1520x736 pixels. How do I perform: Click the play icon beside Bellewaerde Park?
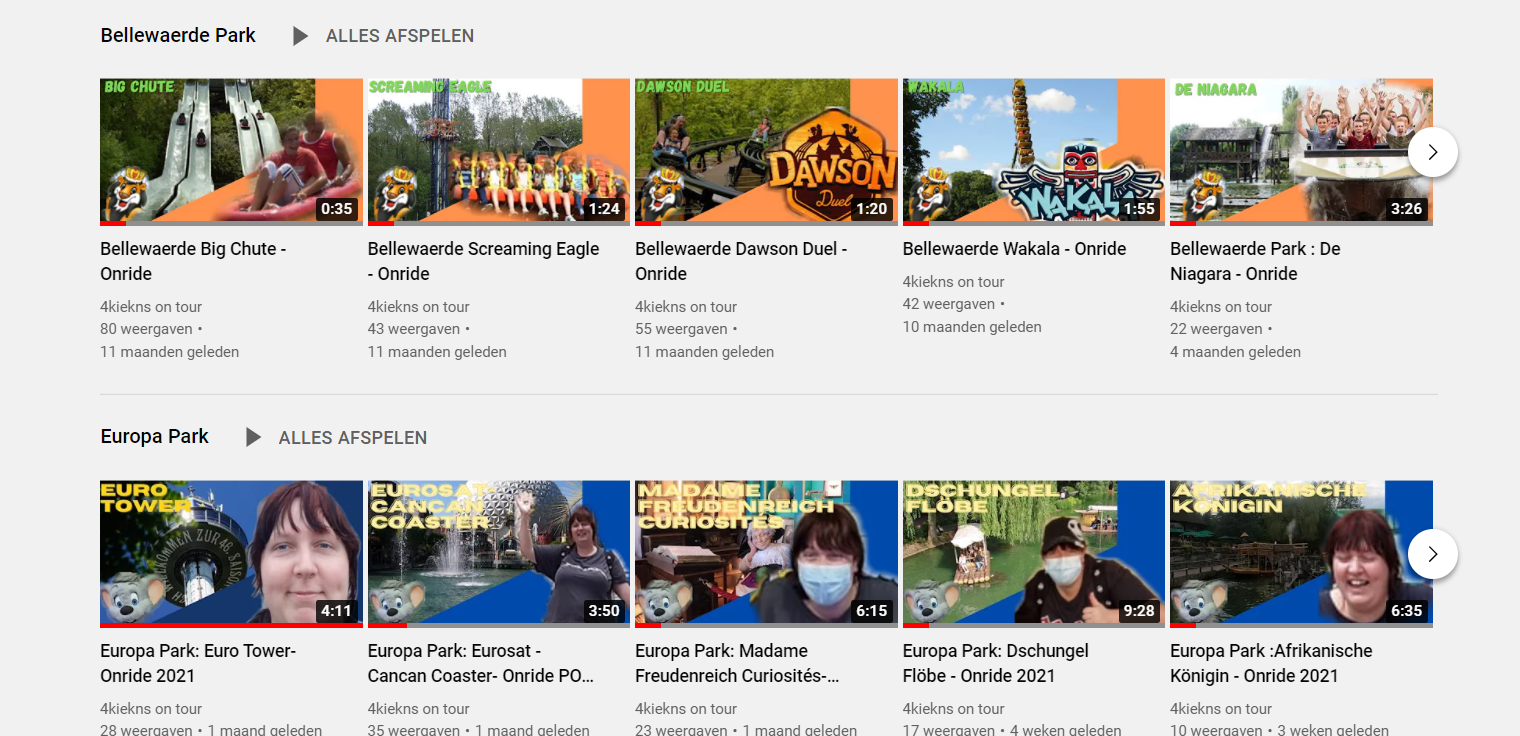300,36
